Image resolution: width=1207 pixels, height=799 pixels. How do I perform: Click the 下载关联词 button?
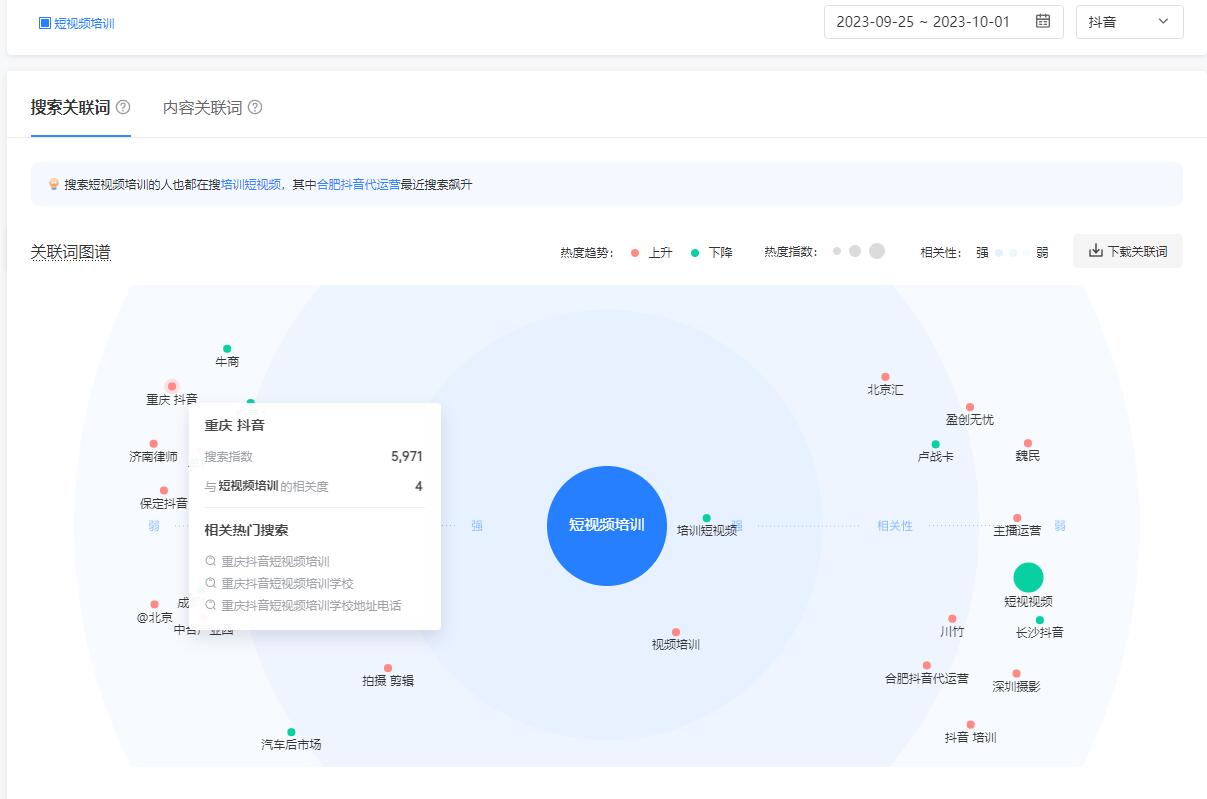click(x=1128, y=251)
